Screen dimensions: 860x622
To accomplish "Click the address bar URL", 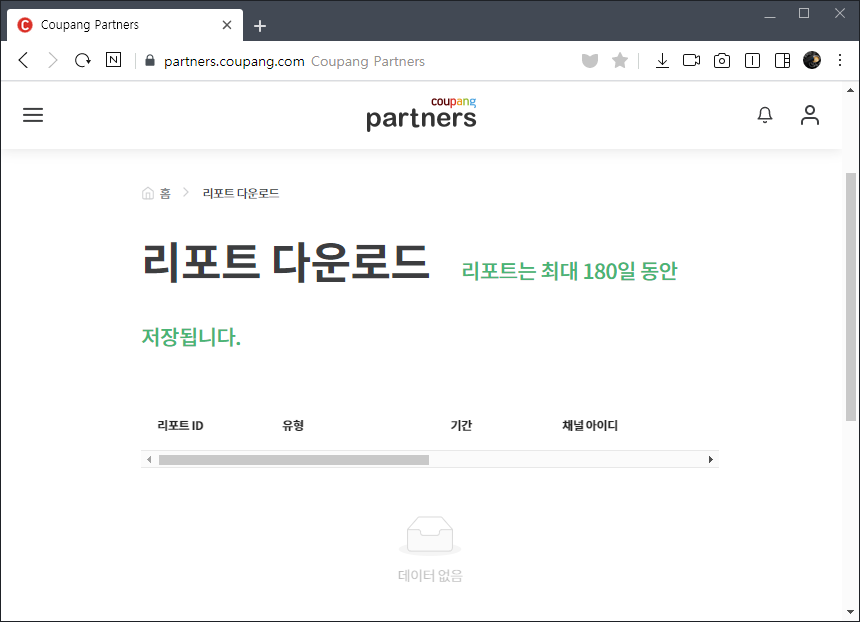I will (234, 61).
